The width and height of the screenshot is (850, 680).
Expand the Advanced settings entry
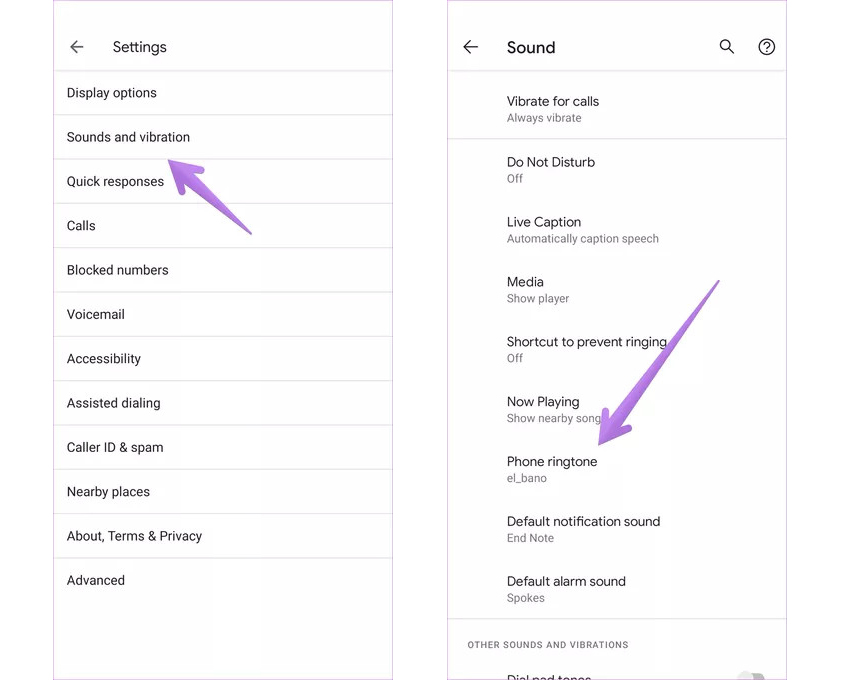96,580
